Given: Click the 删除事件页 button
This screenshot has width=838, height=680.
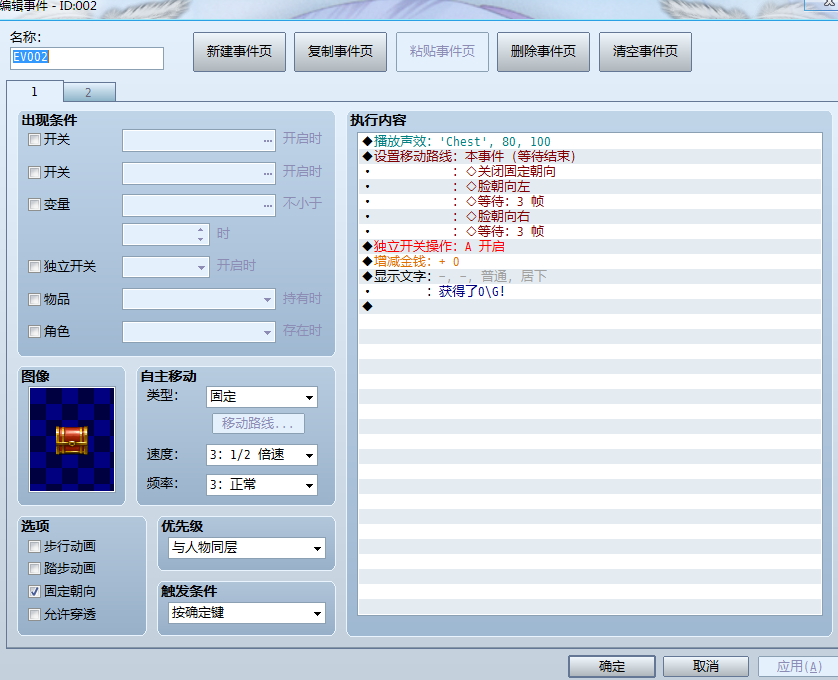Looking at the screenshot, I should pyautogui.click(x=543, y=52).
